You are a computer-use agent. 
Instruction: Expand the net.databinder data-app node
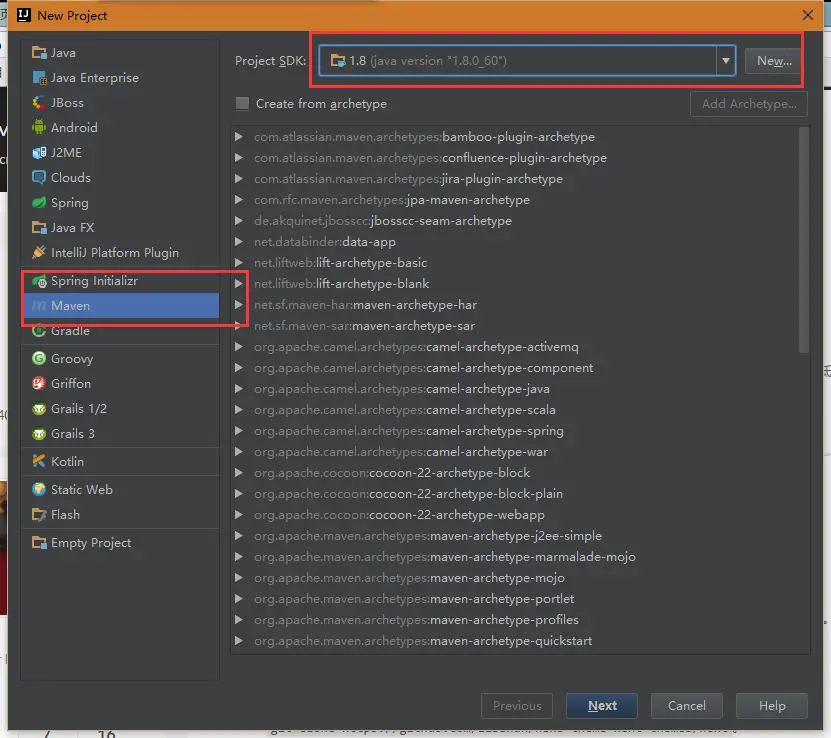pos(239,242)
